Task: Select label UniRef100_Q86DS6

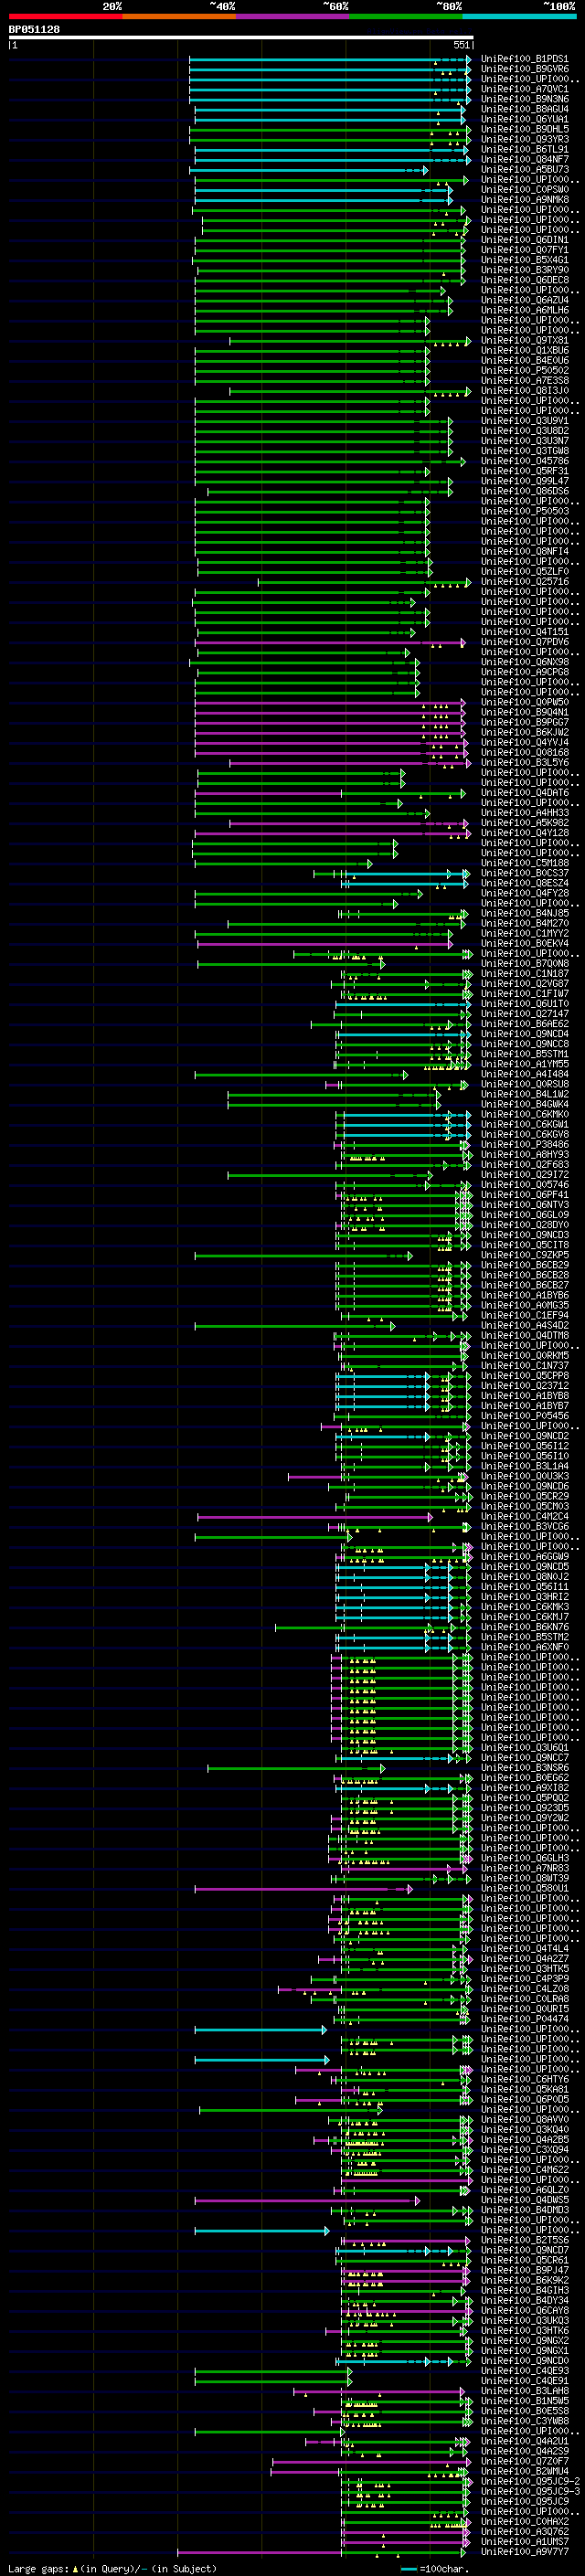Action: coord(525,491)
